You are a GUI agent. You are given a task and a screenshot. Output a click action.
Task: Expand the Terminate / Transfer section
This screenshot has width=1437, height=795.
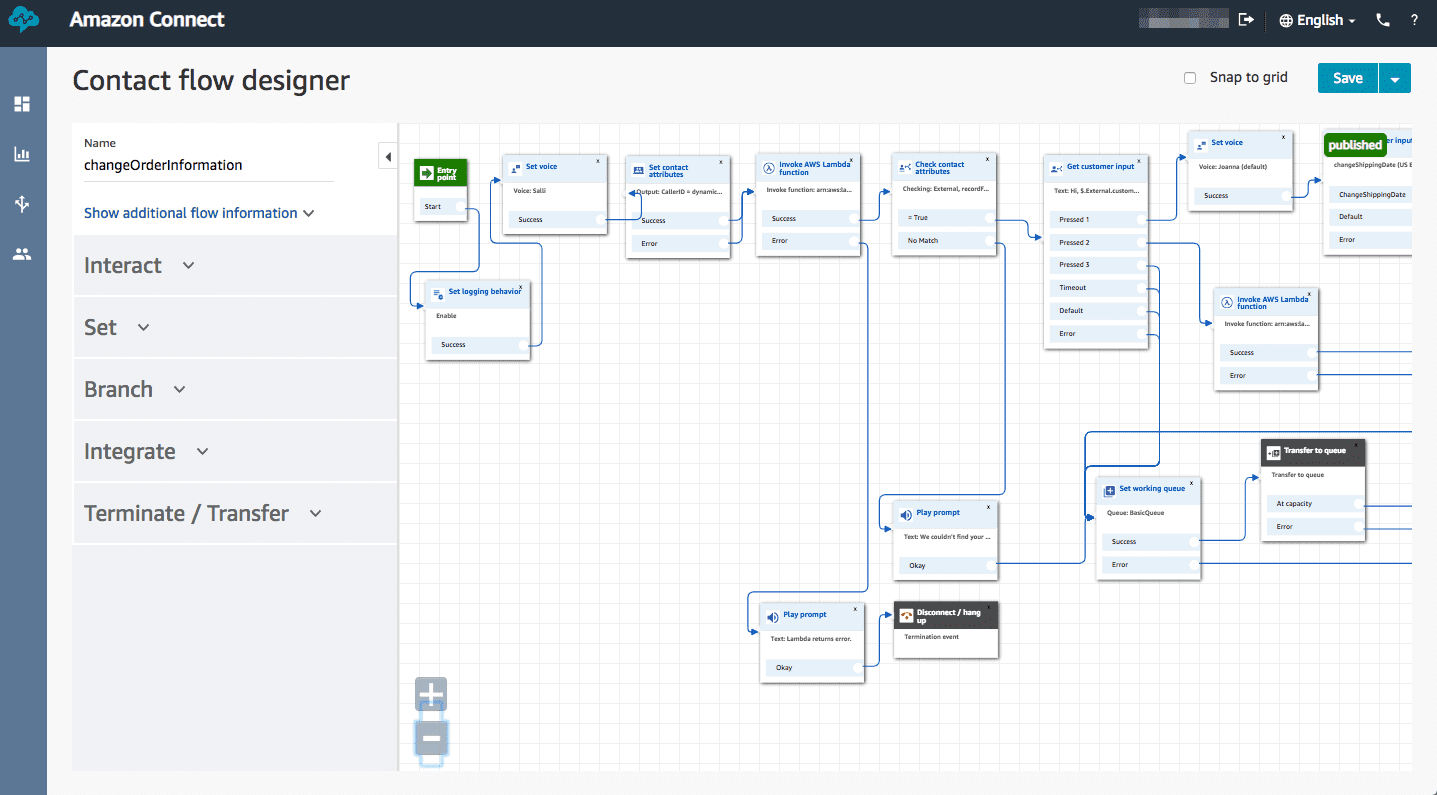[235, 513]
